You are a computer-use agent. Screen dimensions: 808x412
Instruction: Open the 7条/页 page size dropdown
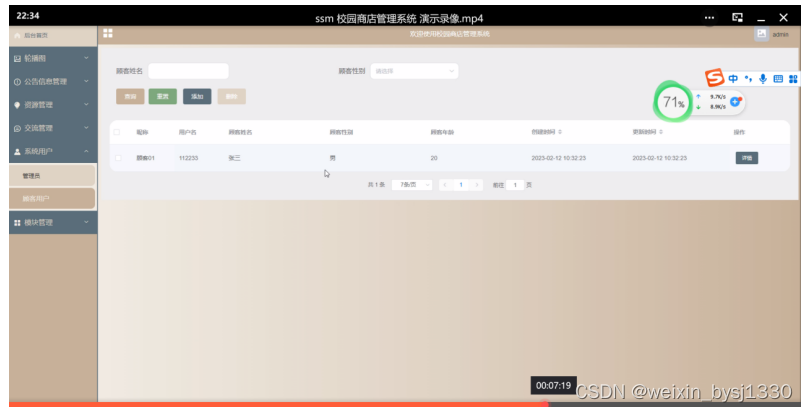pos(412,184)
